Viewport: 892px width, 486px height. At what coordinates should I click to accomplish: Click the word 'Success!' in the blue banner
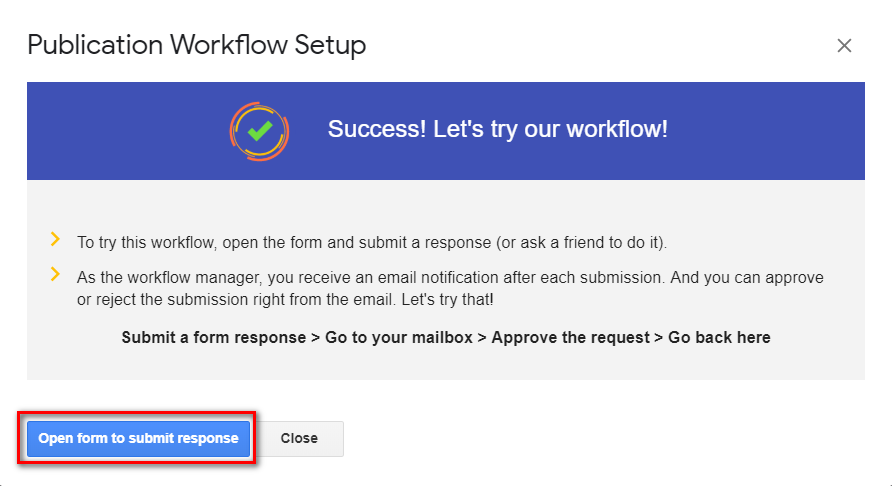pyautogui.click(x=377, y=129)
